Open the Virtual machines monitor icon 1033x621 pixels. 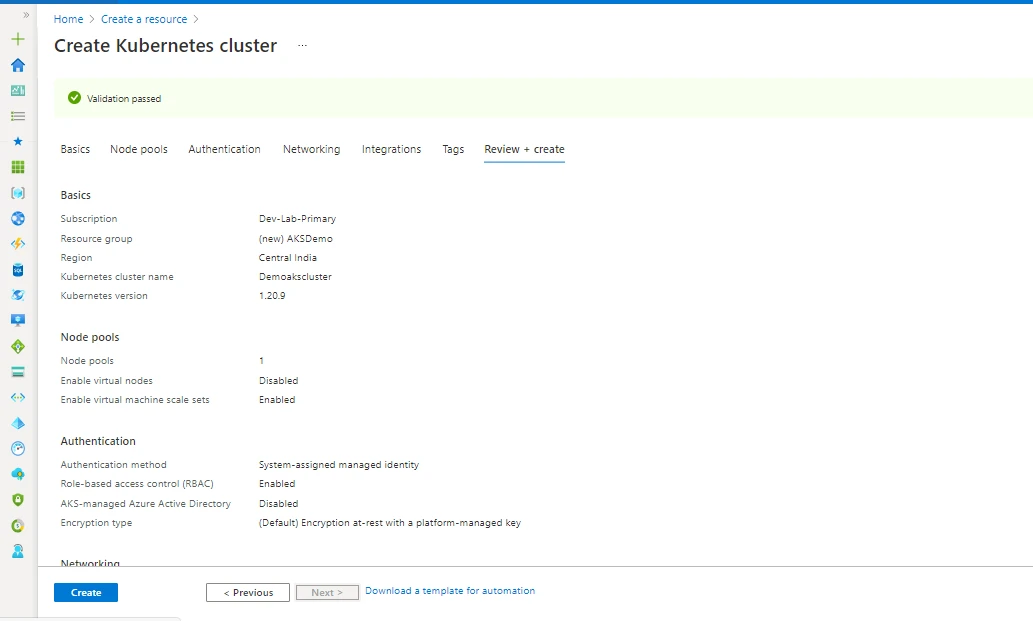tap(16, 320)
